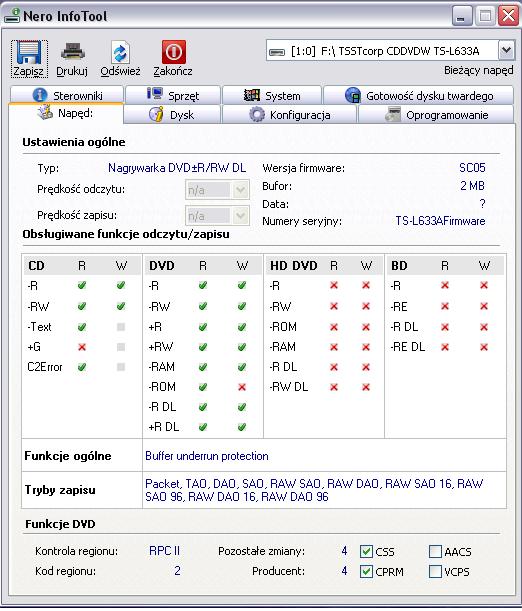
Task: Click the Pozostałe zmiany value 4
Action: pos(344,551)
